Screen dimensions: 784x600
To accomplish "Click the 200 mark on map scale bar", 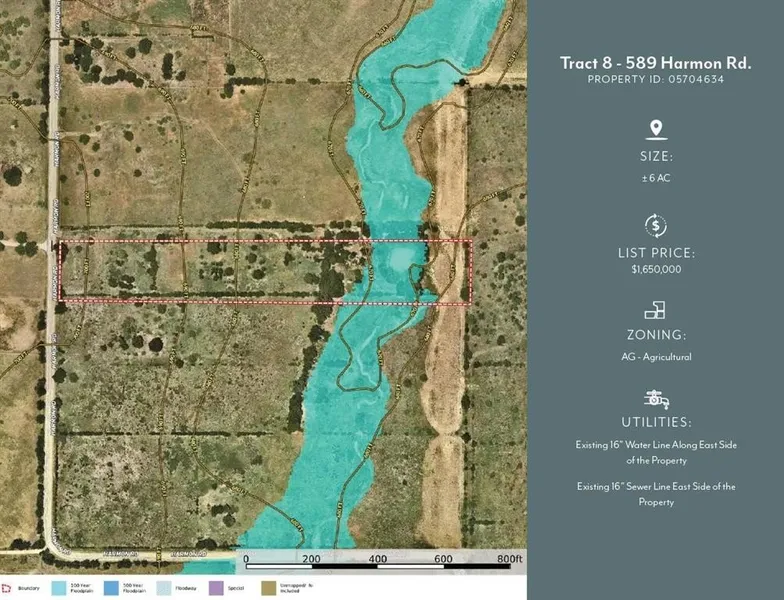I will [312, 558].
